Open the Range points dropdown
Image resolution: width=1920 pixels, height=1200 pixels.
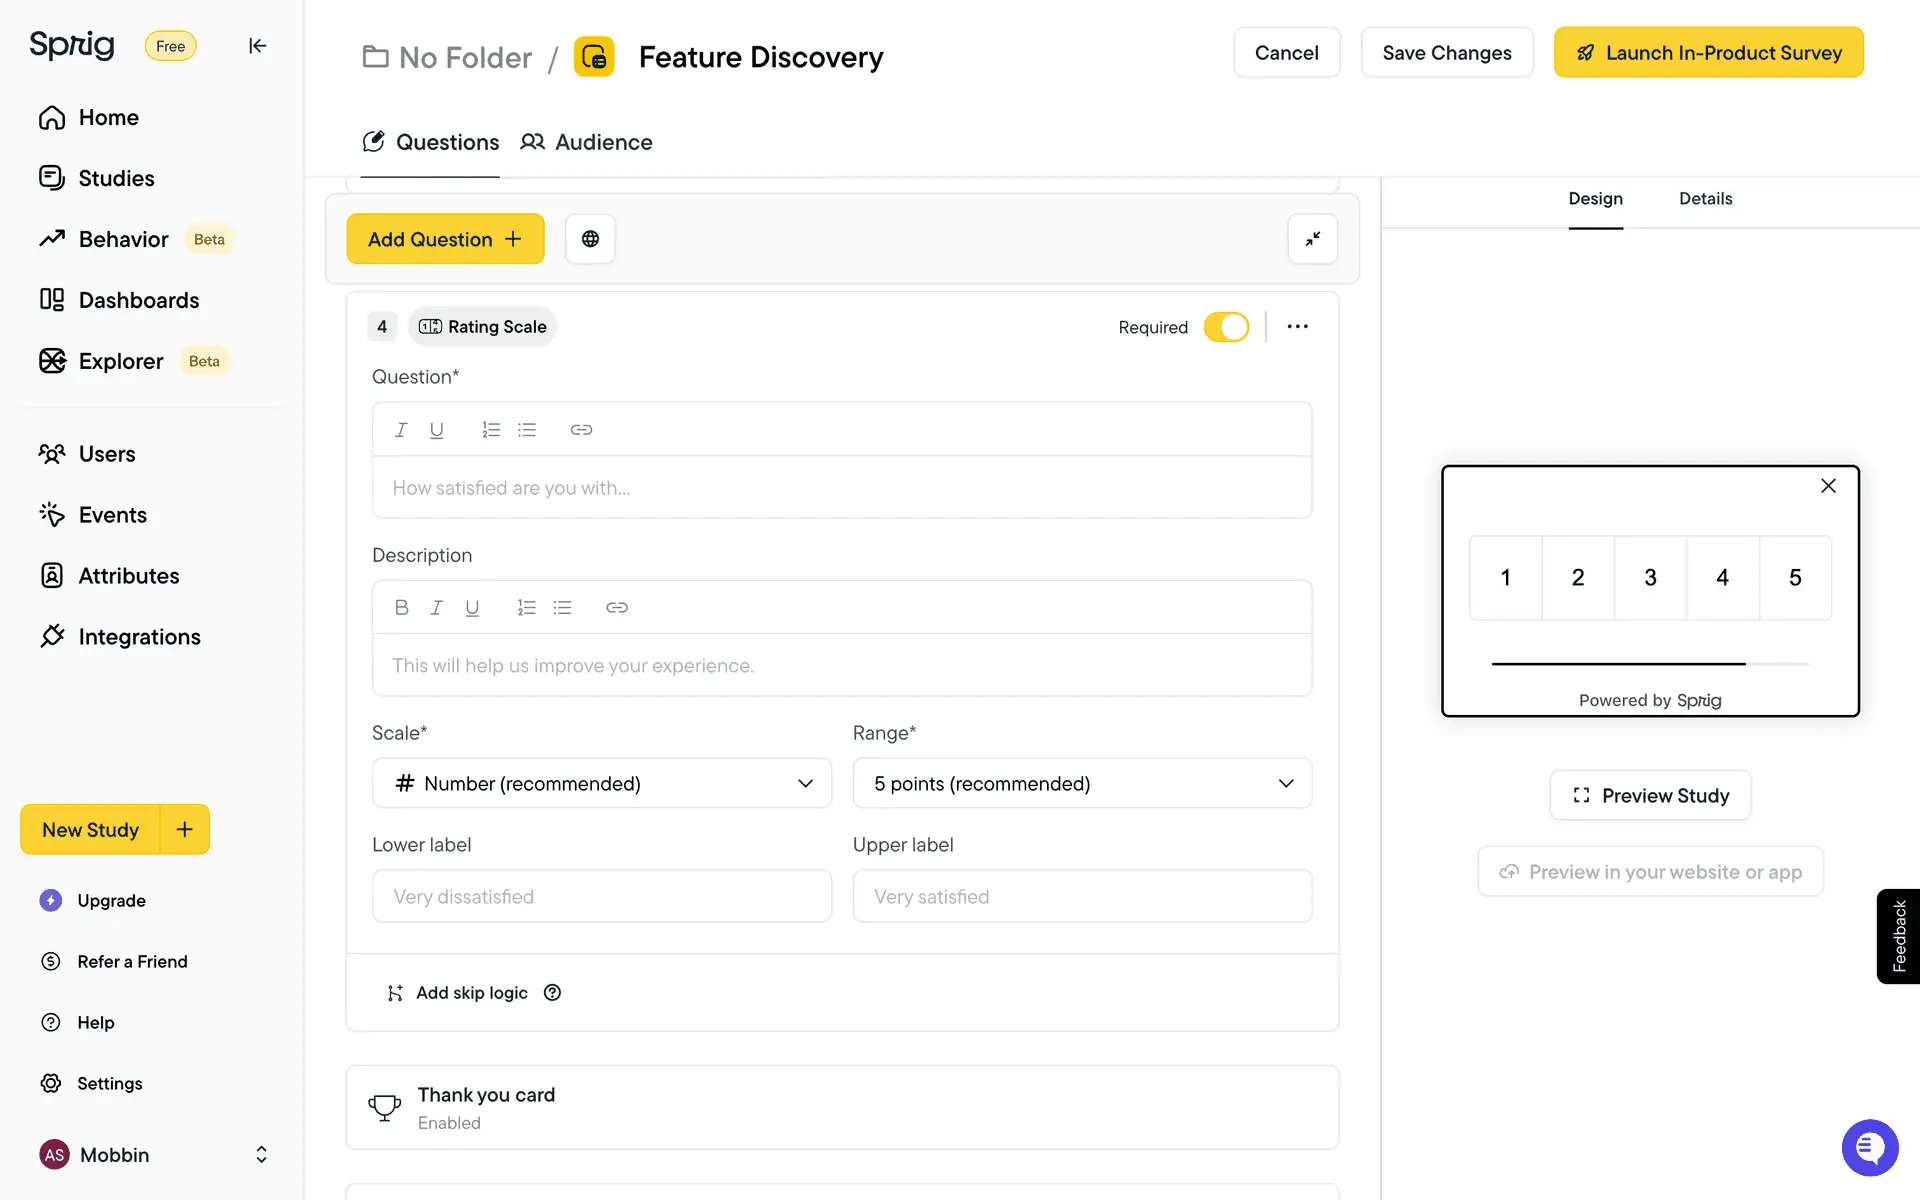pyautogui.click(x=1081, y=784)
